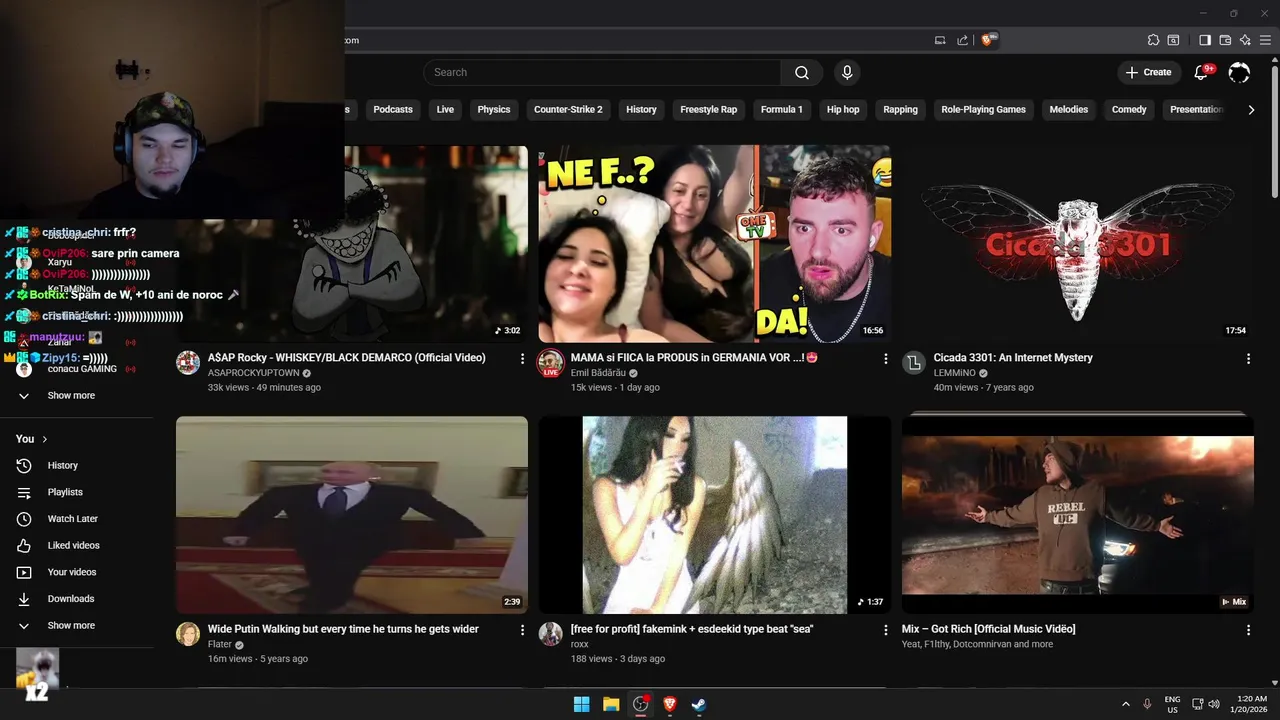Start voice search with the microphone icon
1280x720 pixels.
[x=847, y=72]
